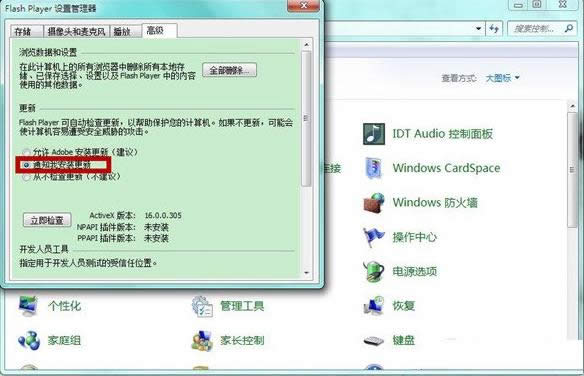Click the IDT Audio 控制面板 label text
The width and height of the screenshot is (584, 376).
coord(442,134)
